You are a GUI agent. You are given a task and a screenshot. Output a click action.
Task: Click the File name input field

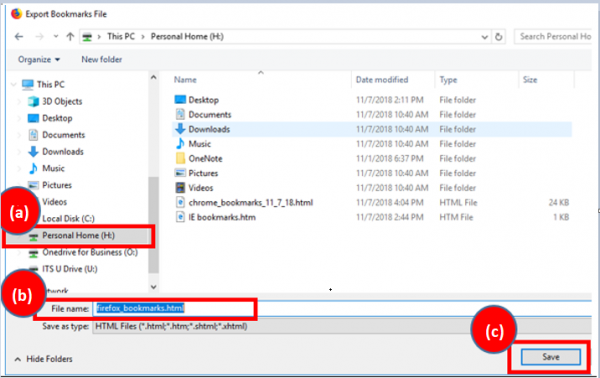[342, 309]
